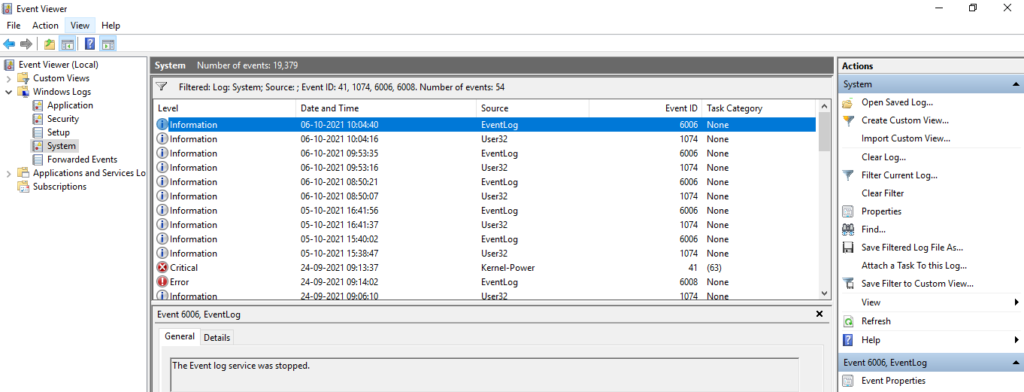
Task: Open the Action menu
Action: point(46,25)
